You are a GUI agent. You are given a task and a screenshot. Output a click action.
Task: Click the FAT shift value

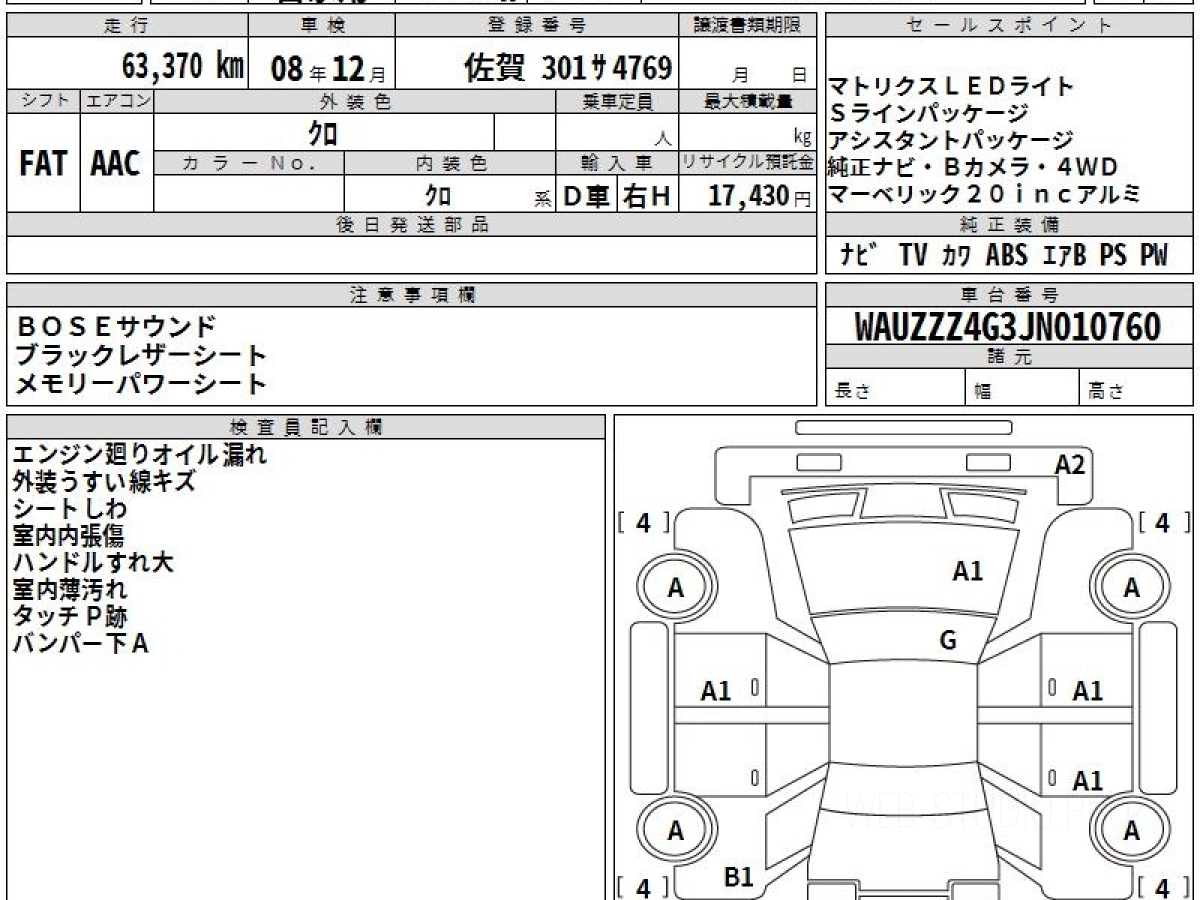(x=43, y=164)
